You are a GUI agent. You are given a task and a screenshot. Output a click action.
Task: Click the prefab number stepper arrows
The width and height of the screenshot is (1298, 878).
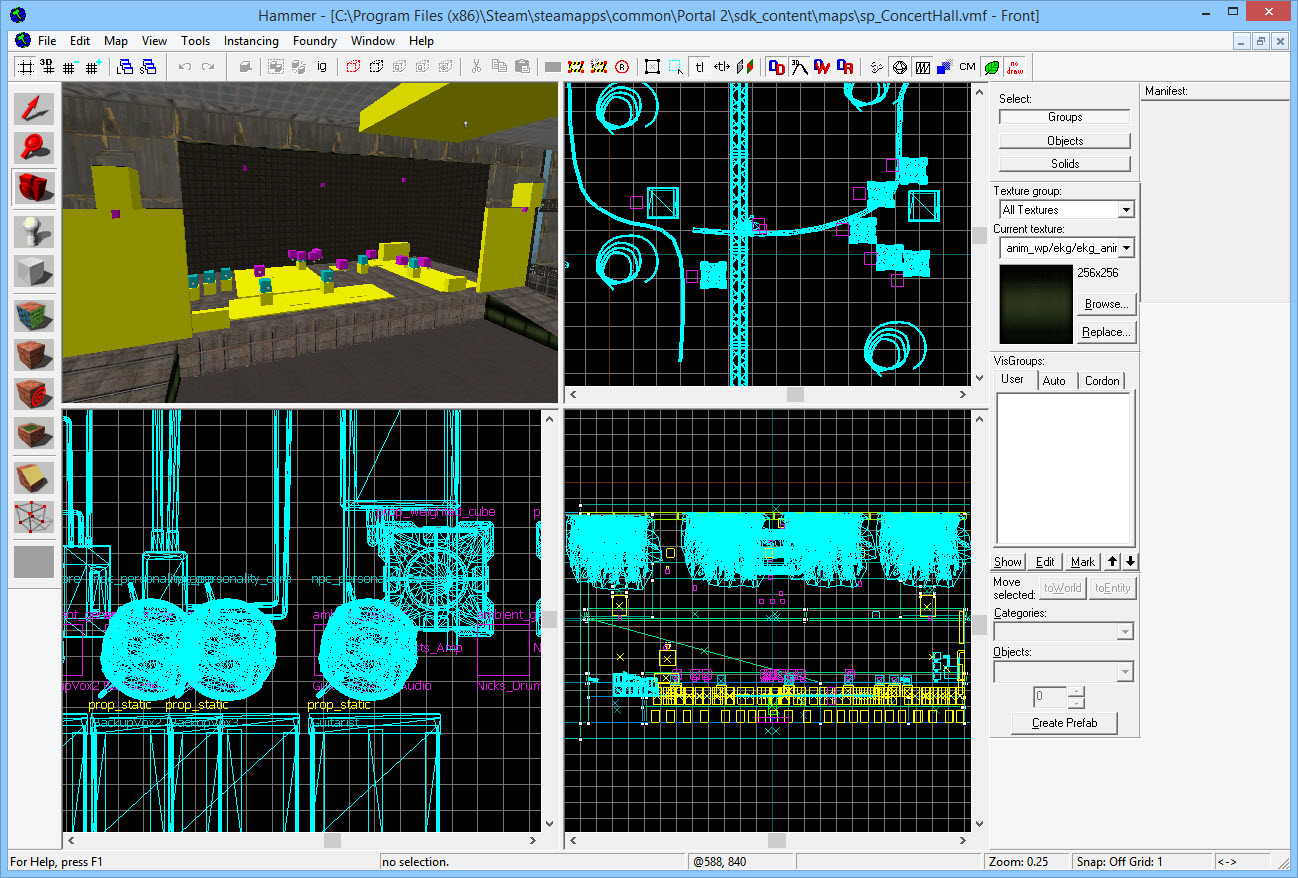pos(1075,696)
